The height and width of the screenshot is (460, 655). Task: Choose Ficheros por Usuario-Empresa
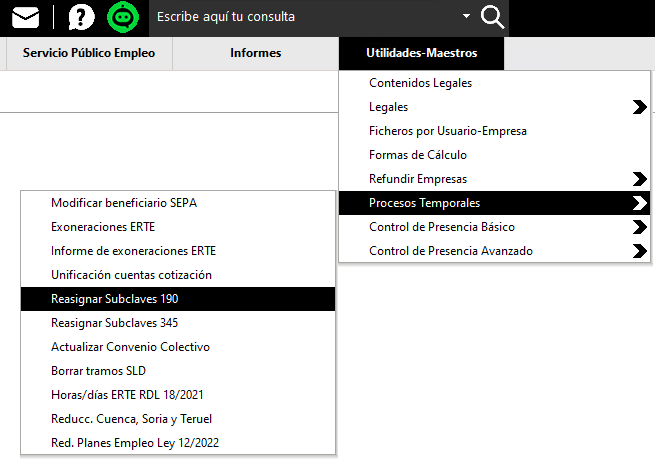coord(447,131)
